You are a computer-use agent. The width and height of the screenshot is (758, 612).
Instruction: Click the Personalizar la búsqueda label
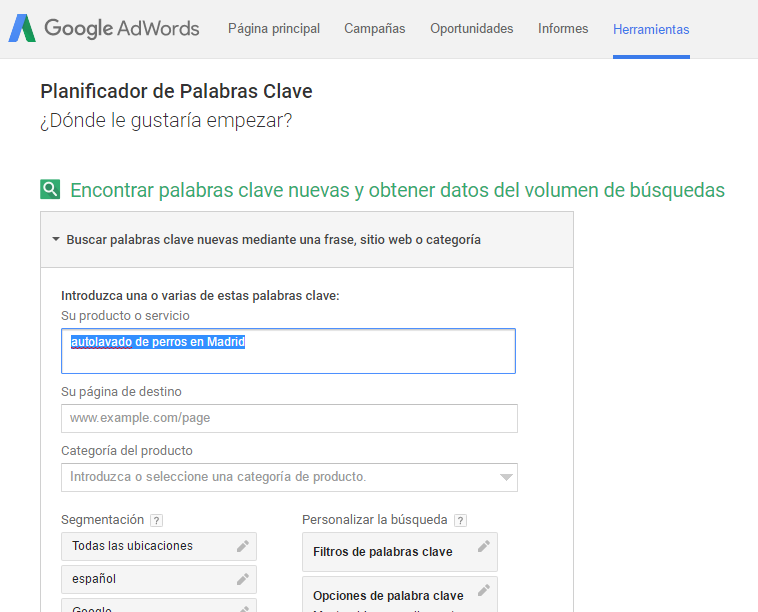click(x=375, y=520)
